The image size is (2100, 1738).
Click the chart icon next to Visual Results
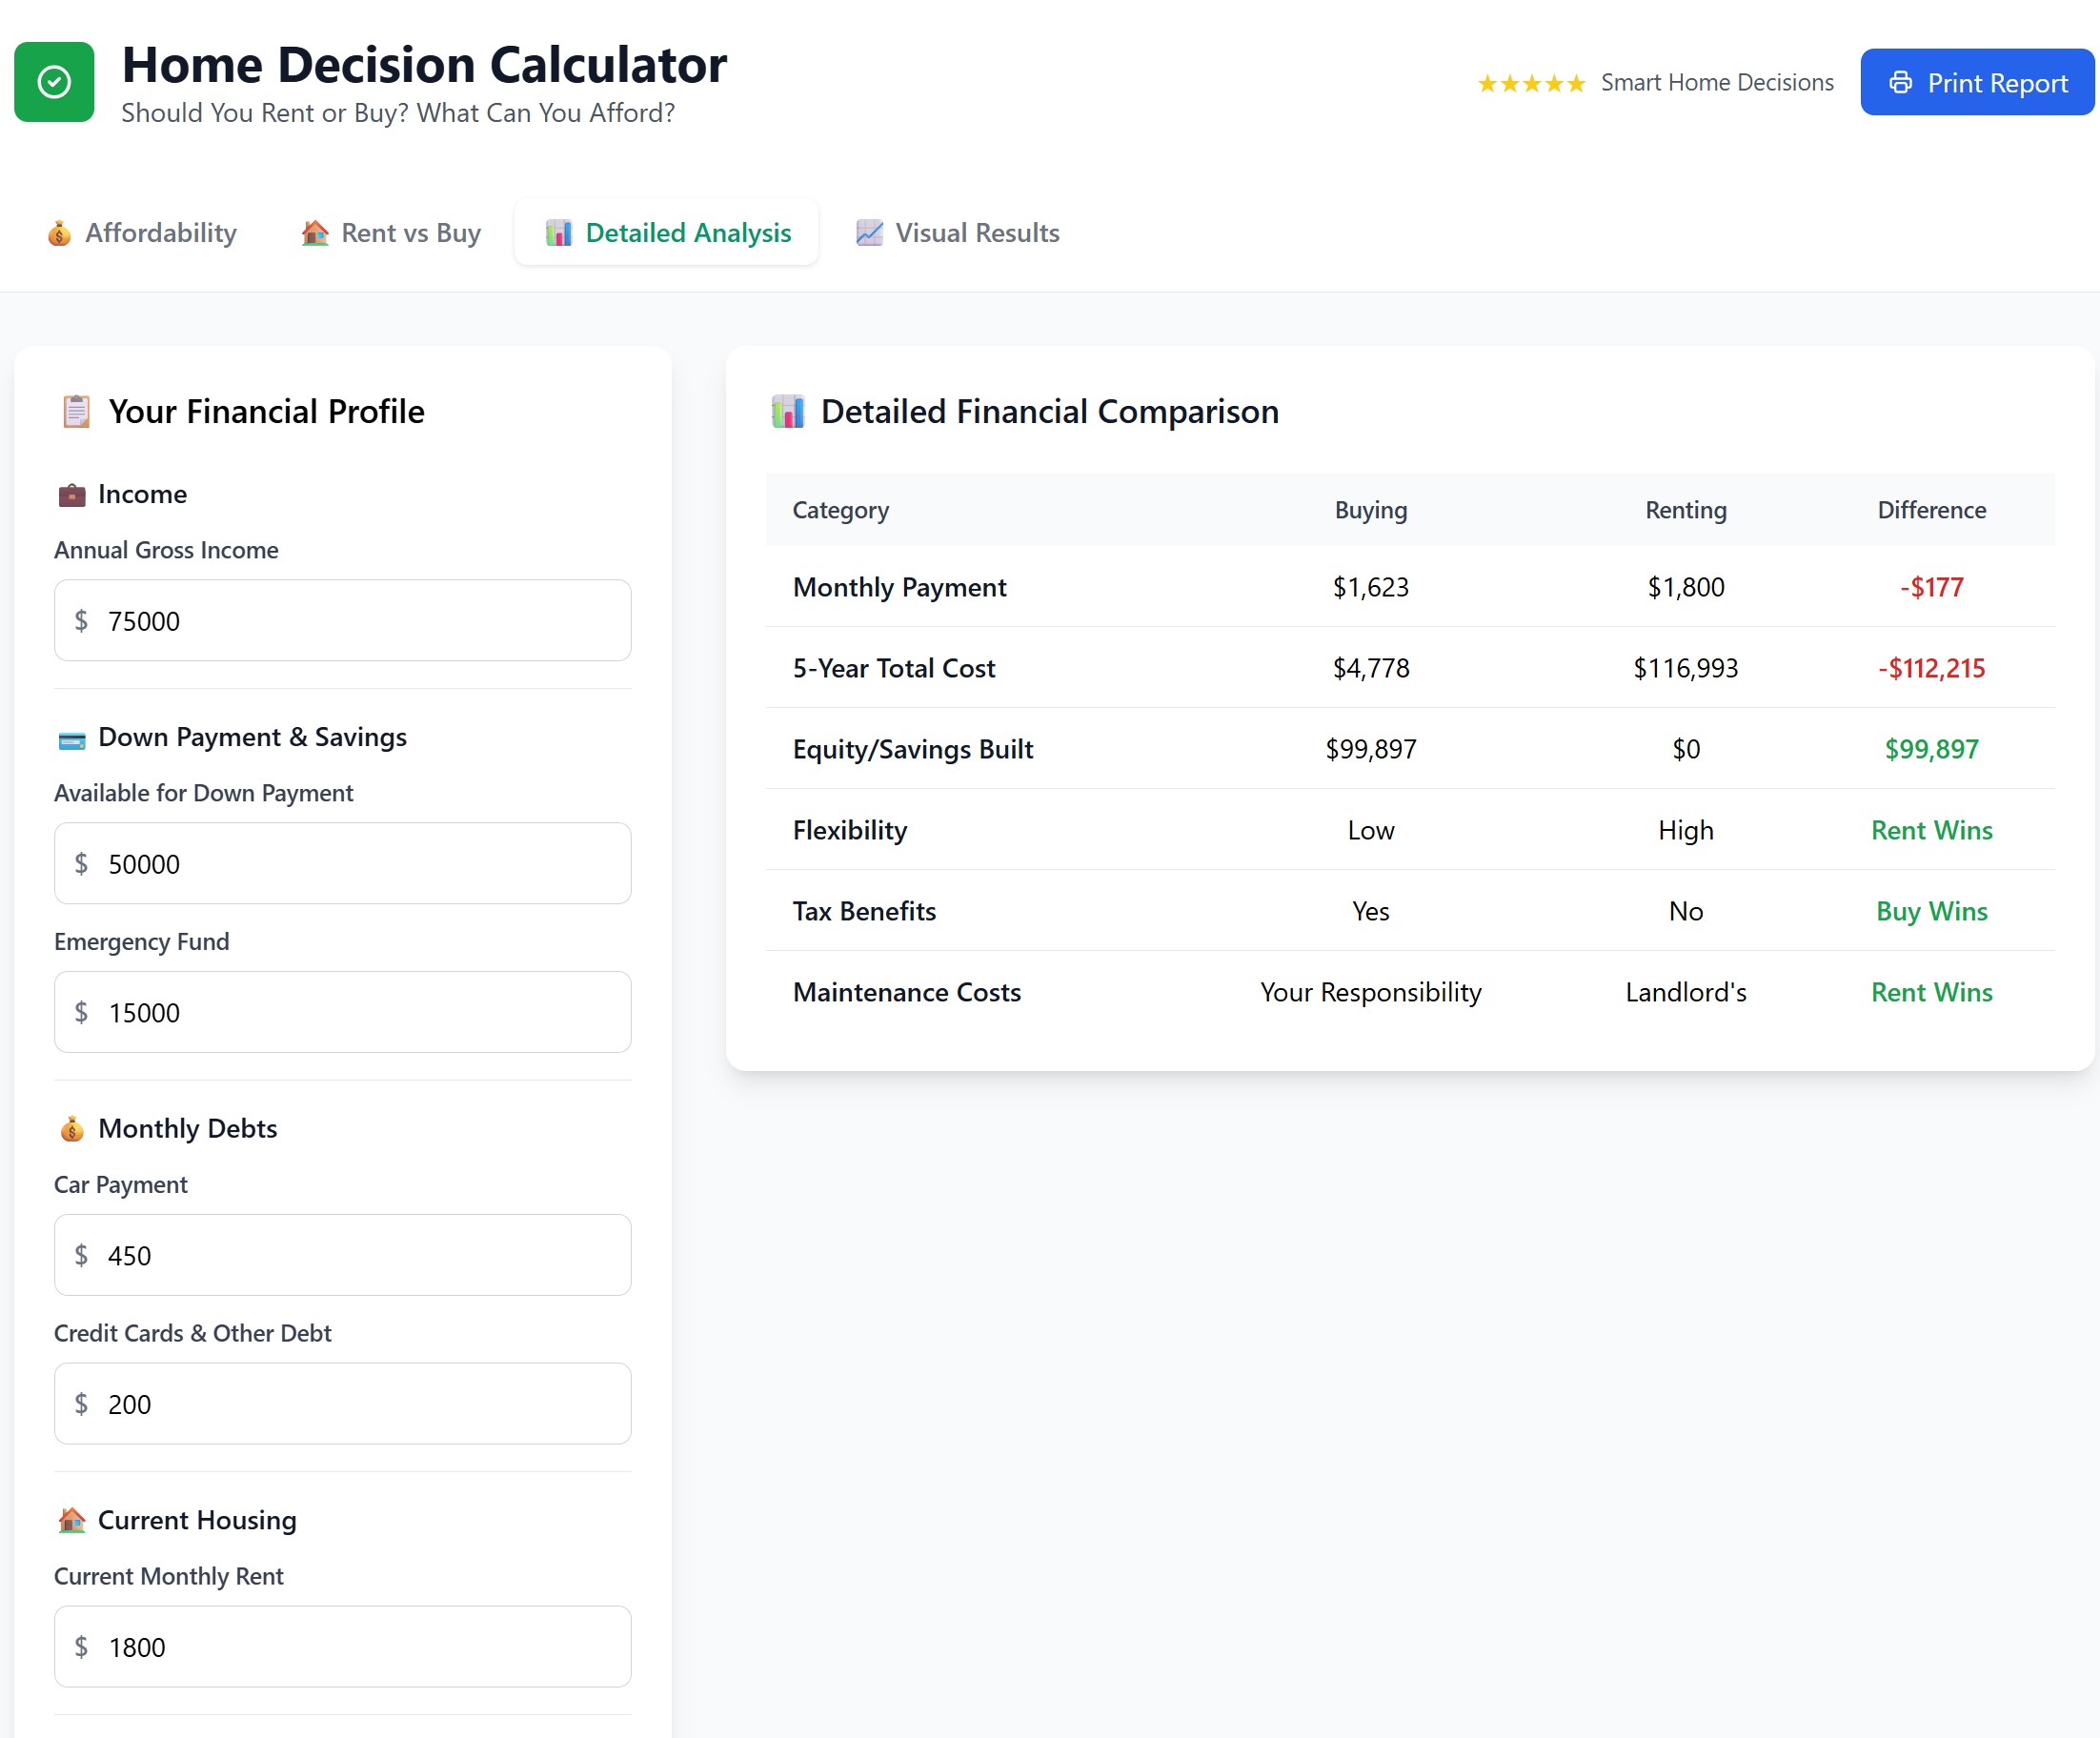pos(869,232)
